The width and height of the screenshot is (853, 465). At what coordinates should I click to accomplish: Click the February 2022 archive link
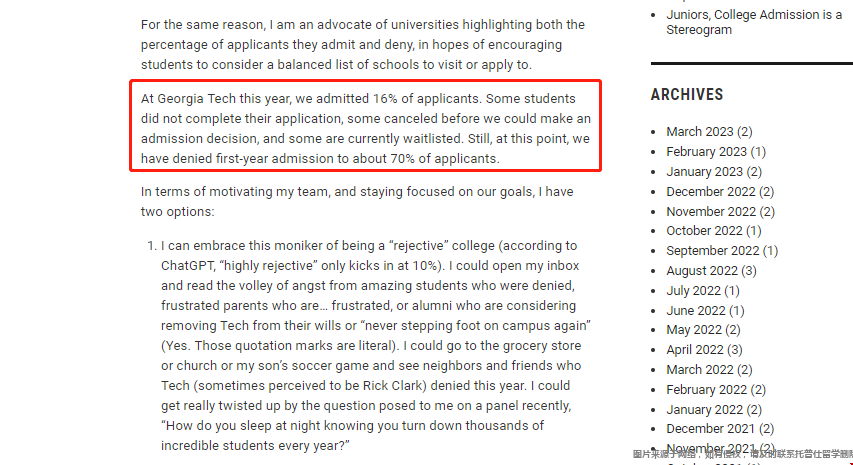[x=706, y=390]
